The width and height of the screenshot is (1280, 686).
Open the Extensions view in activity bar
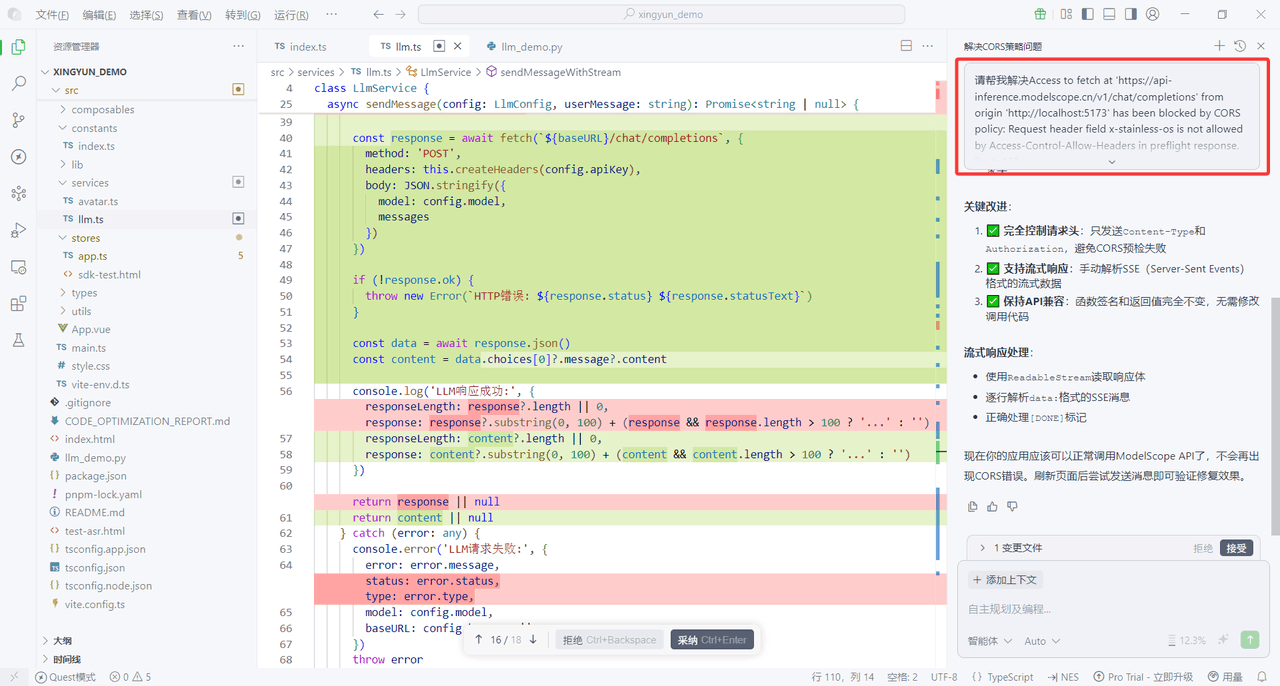click(x=18, y=304)
